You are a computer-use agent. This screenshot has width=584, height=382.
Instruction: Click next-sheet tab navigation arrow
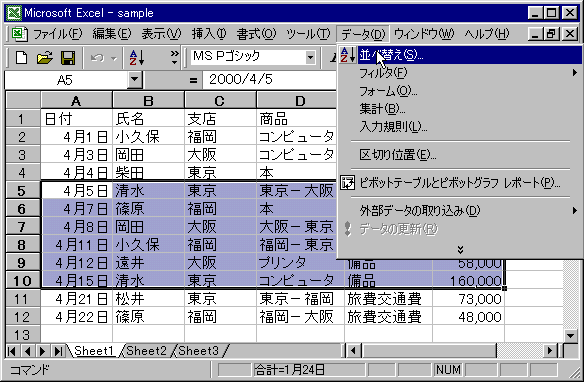click(42, 351)
